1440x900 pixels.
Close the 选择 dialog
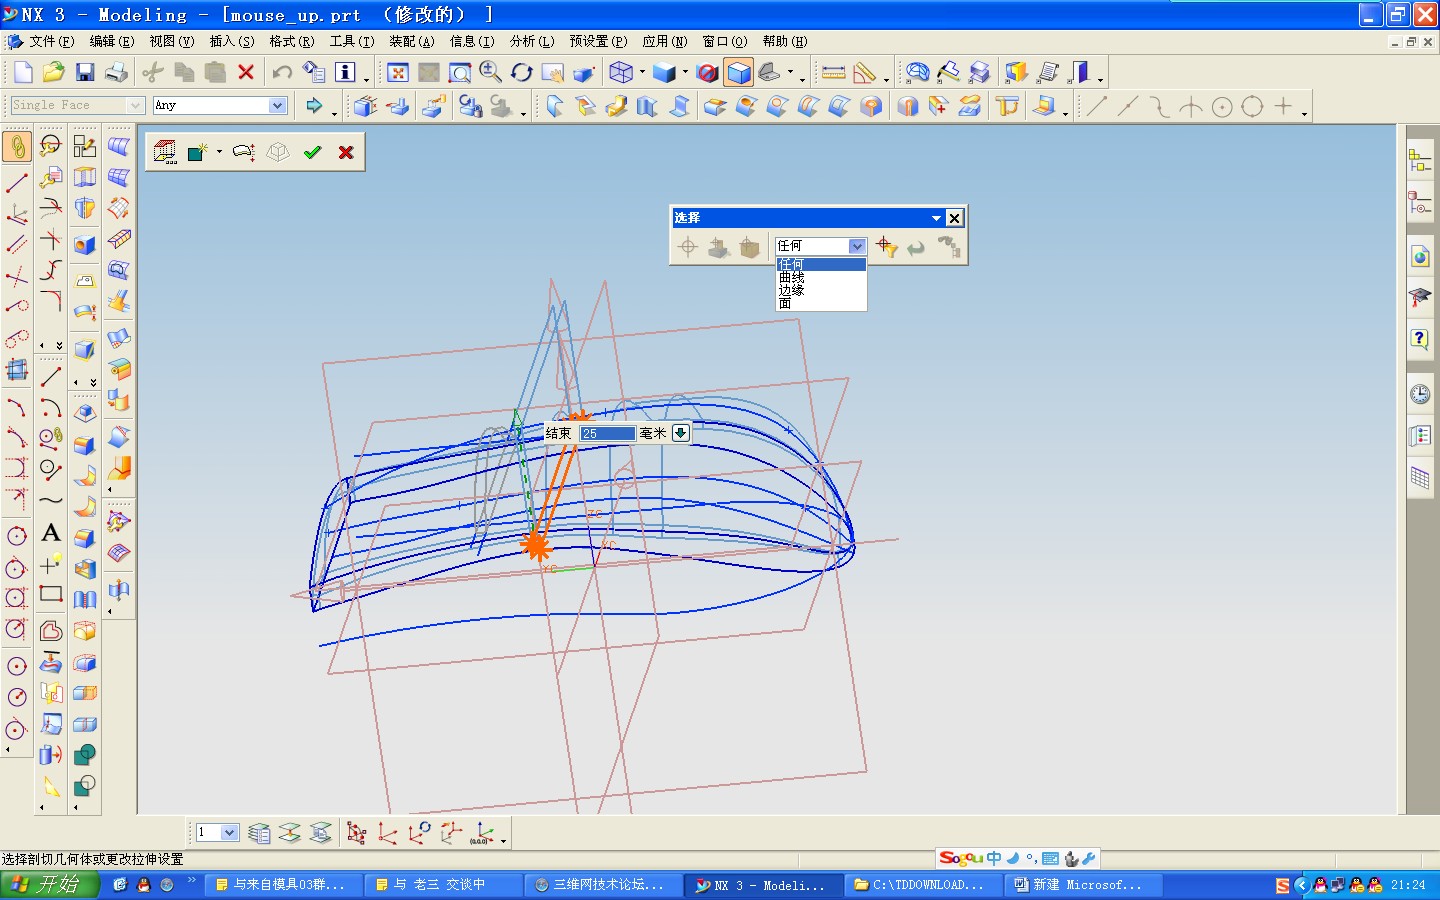click(955, 218)
